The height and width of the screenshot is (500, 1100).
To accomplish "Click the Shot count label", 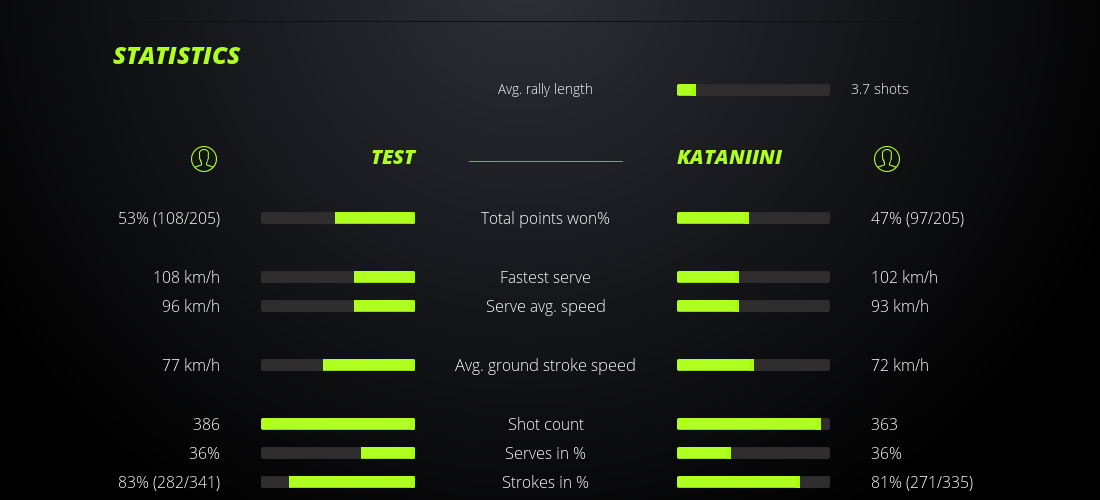I will 545,424.
